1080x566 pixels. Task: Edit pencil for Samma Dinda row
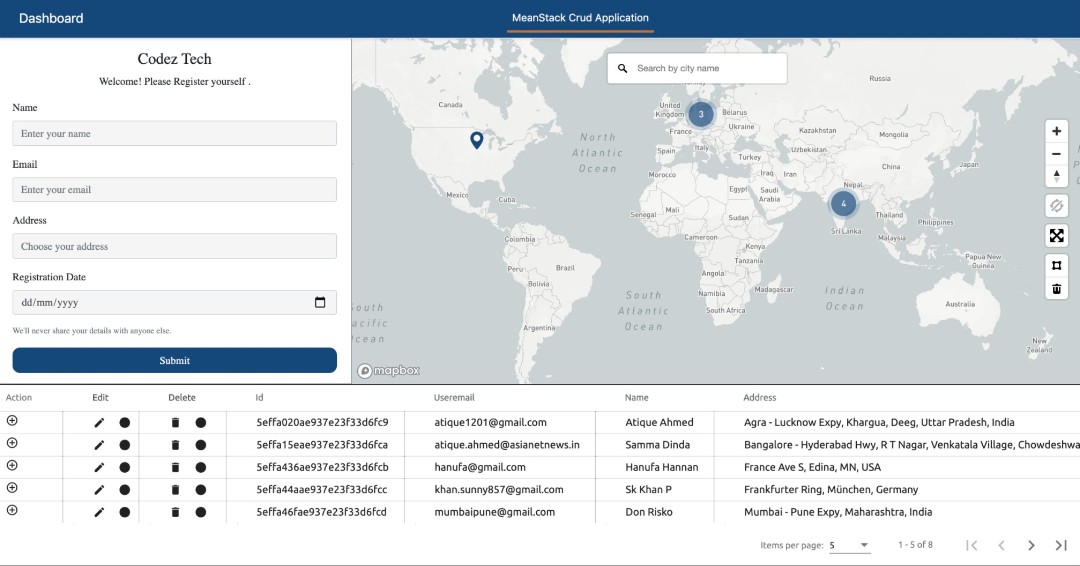click(99, 445)
